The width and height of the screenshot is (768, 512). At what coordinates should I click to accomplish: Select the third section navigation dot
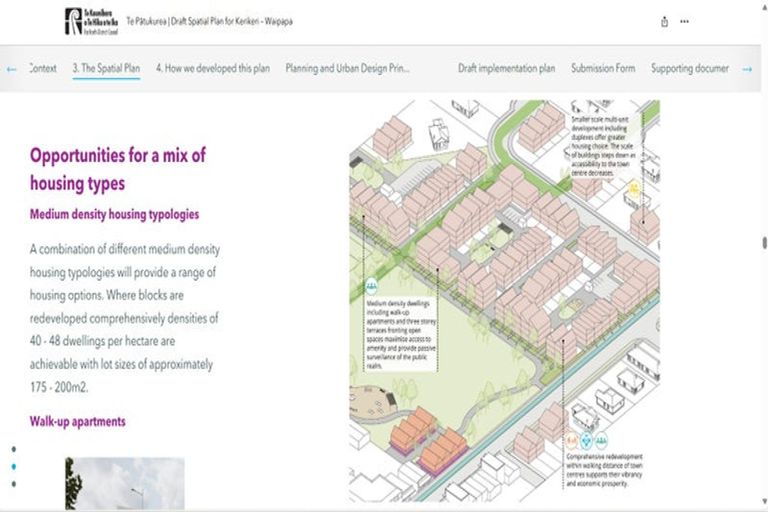coord(13,484)
